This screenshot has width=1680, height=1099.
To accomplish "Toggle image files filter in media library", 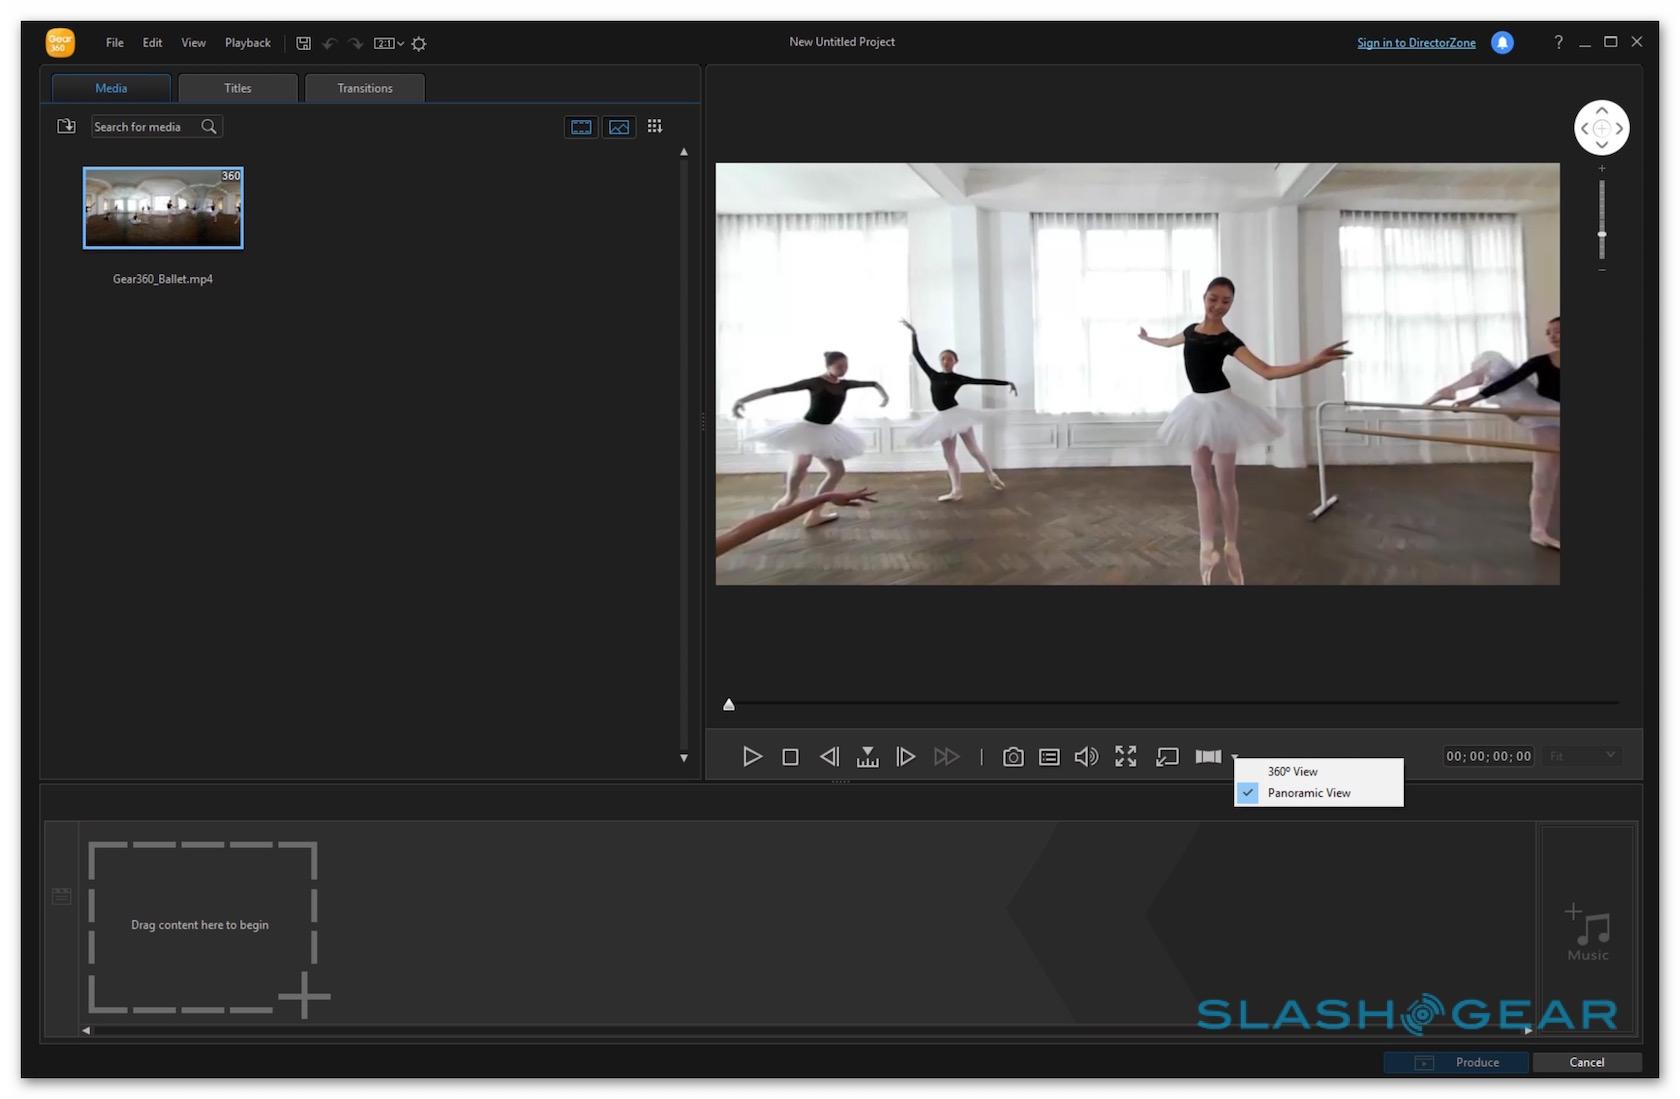I will tap(619, 127).
